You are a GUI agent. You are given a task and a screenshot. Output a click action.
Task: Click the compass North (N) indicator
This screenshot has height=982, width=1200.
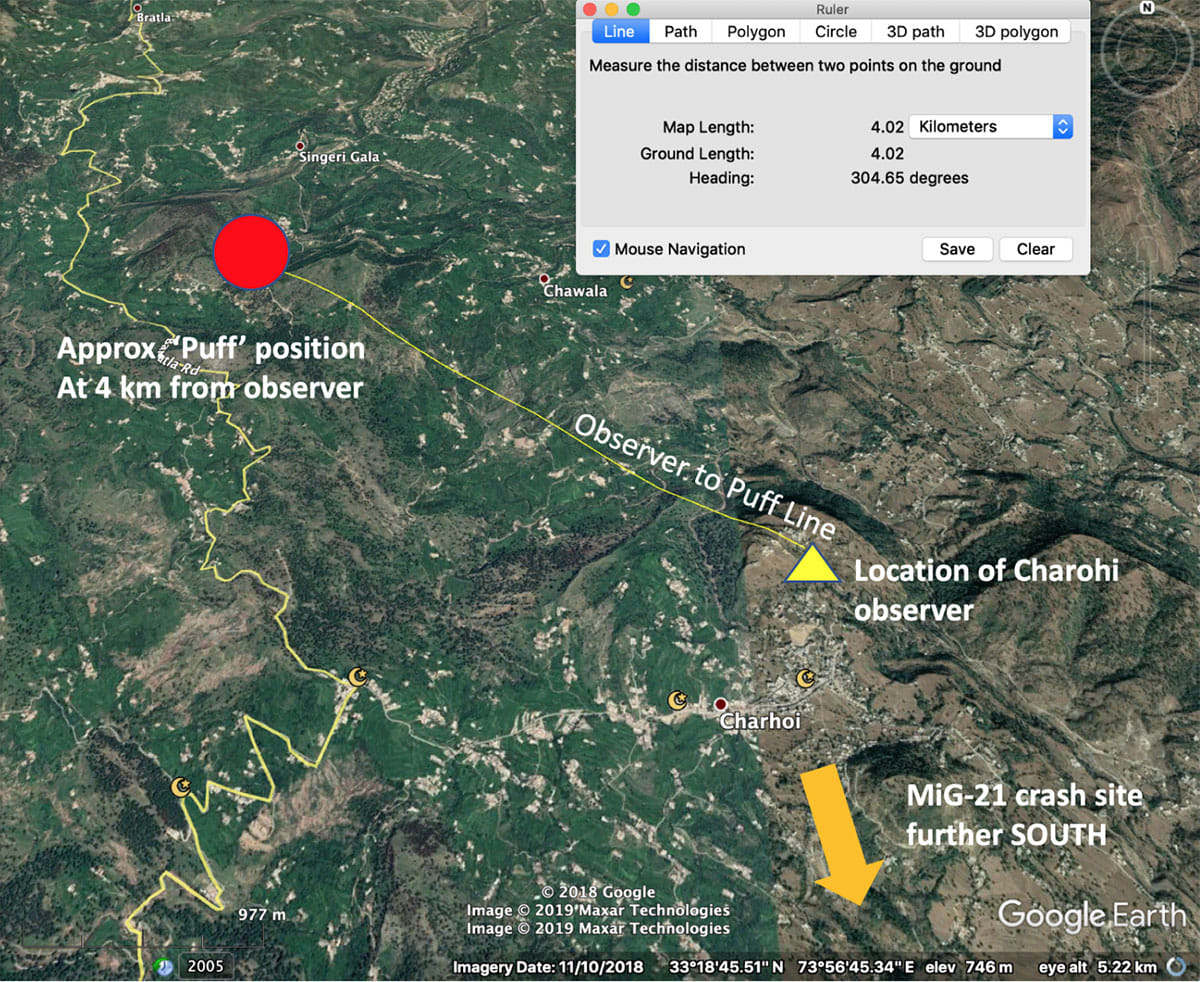tap(1146, 8)
